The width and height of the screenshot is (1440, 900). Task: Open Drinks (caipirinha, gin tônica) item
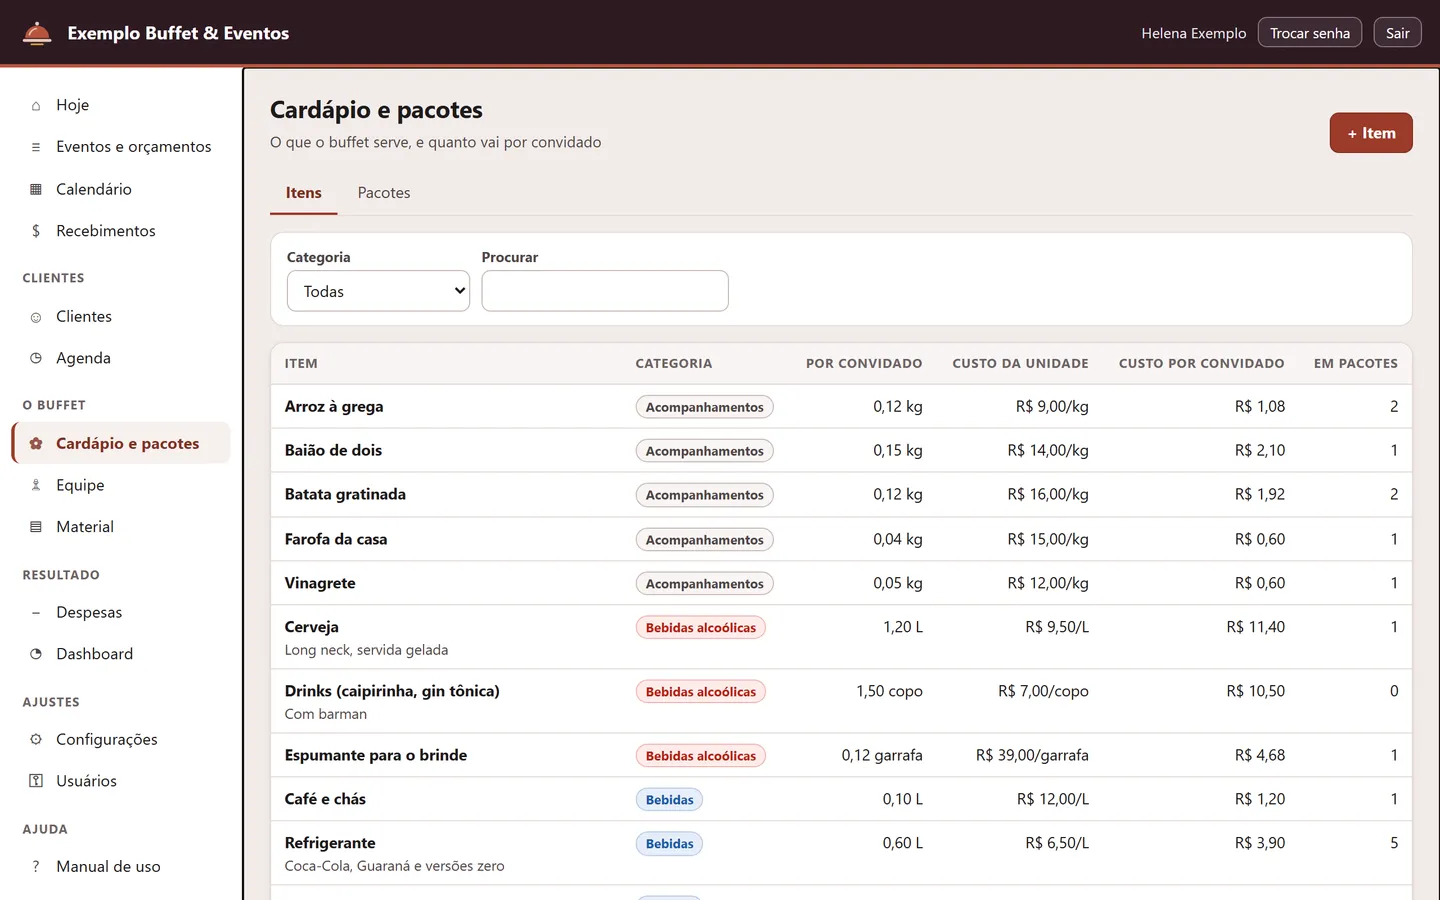pyautogui.click(x=392, y=691)
